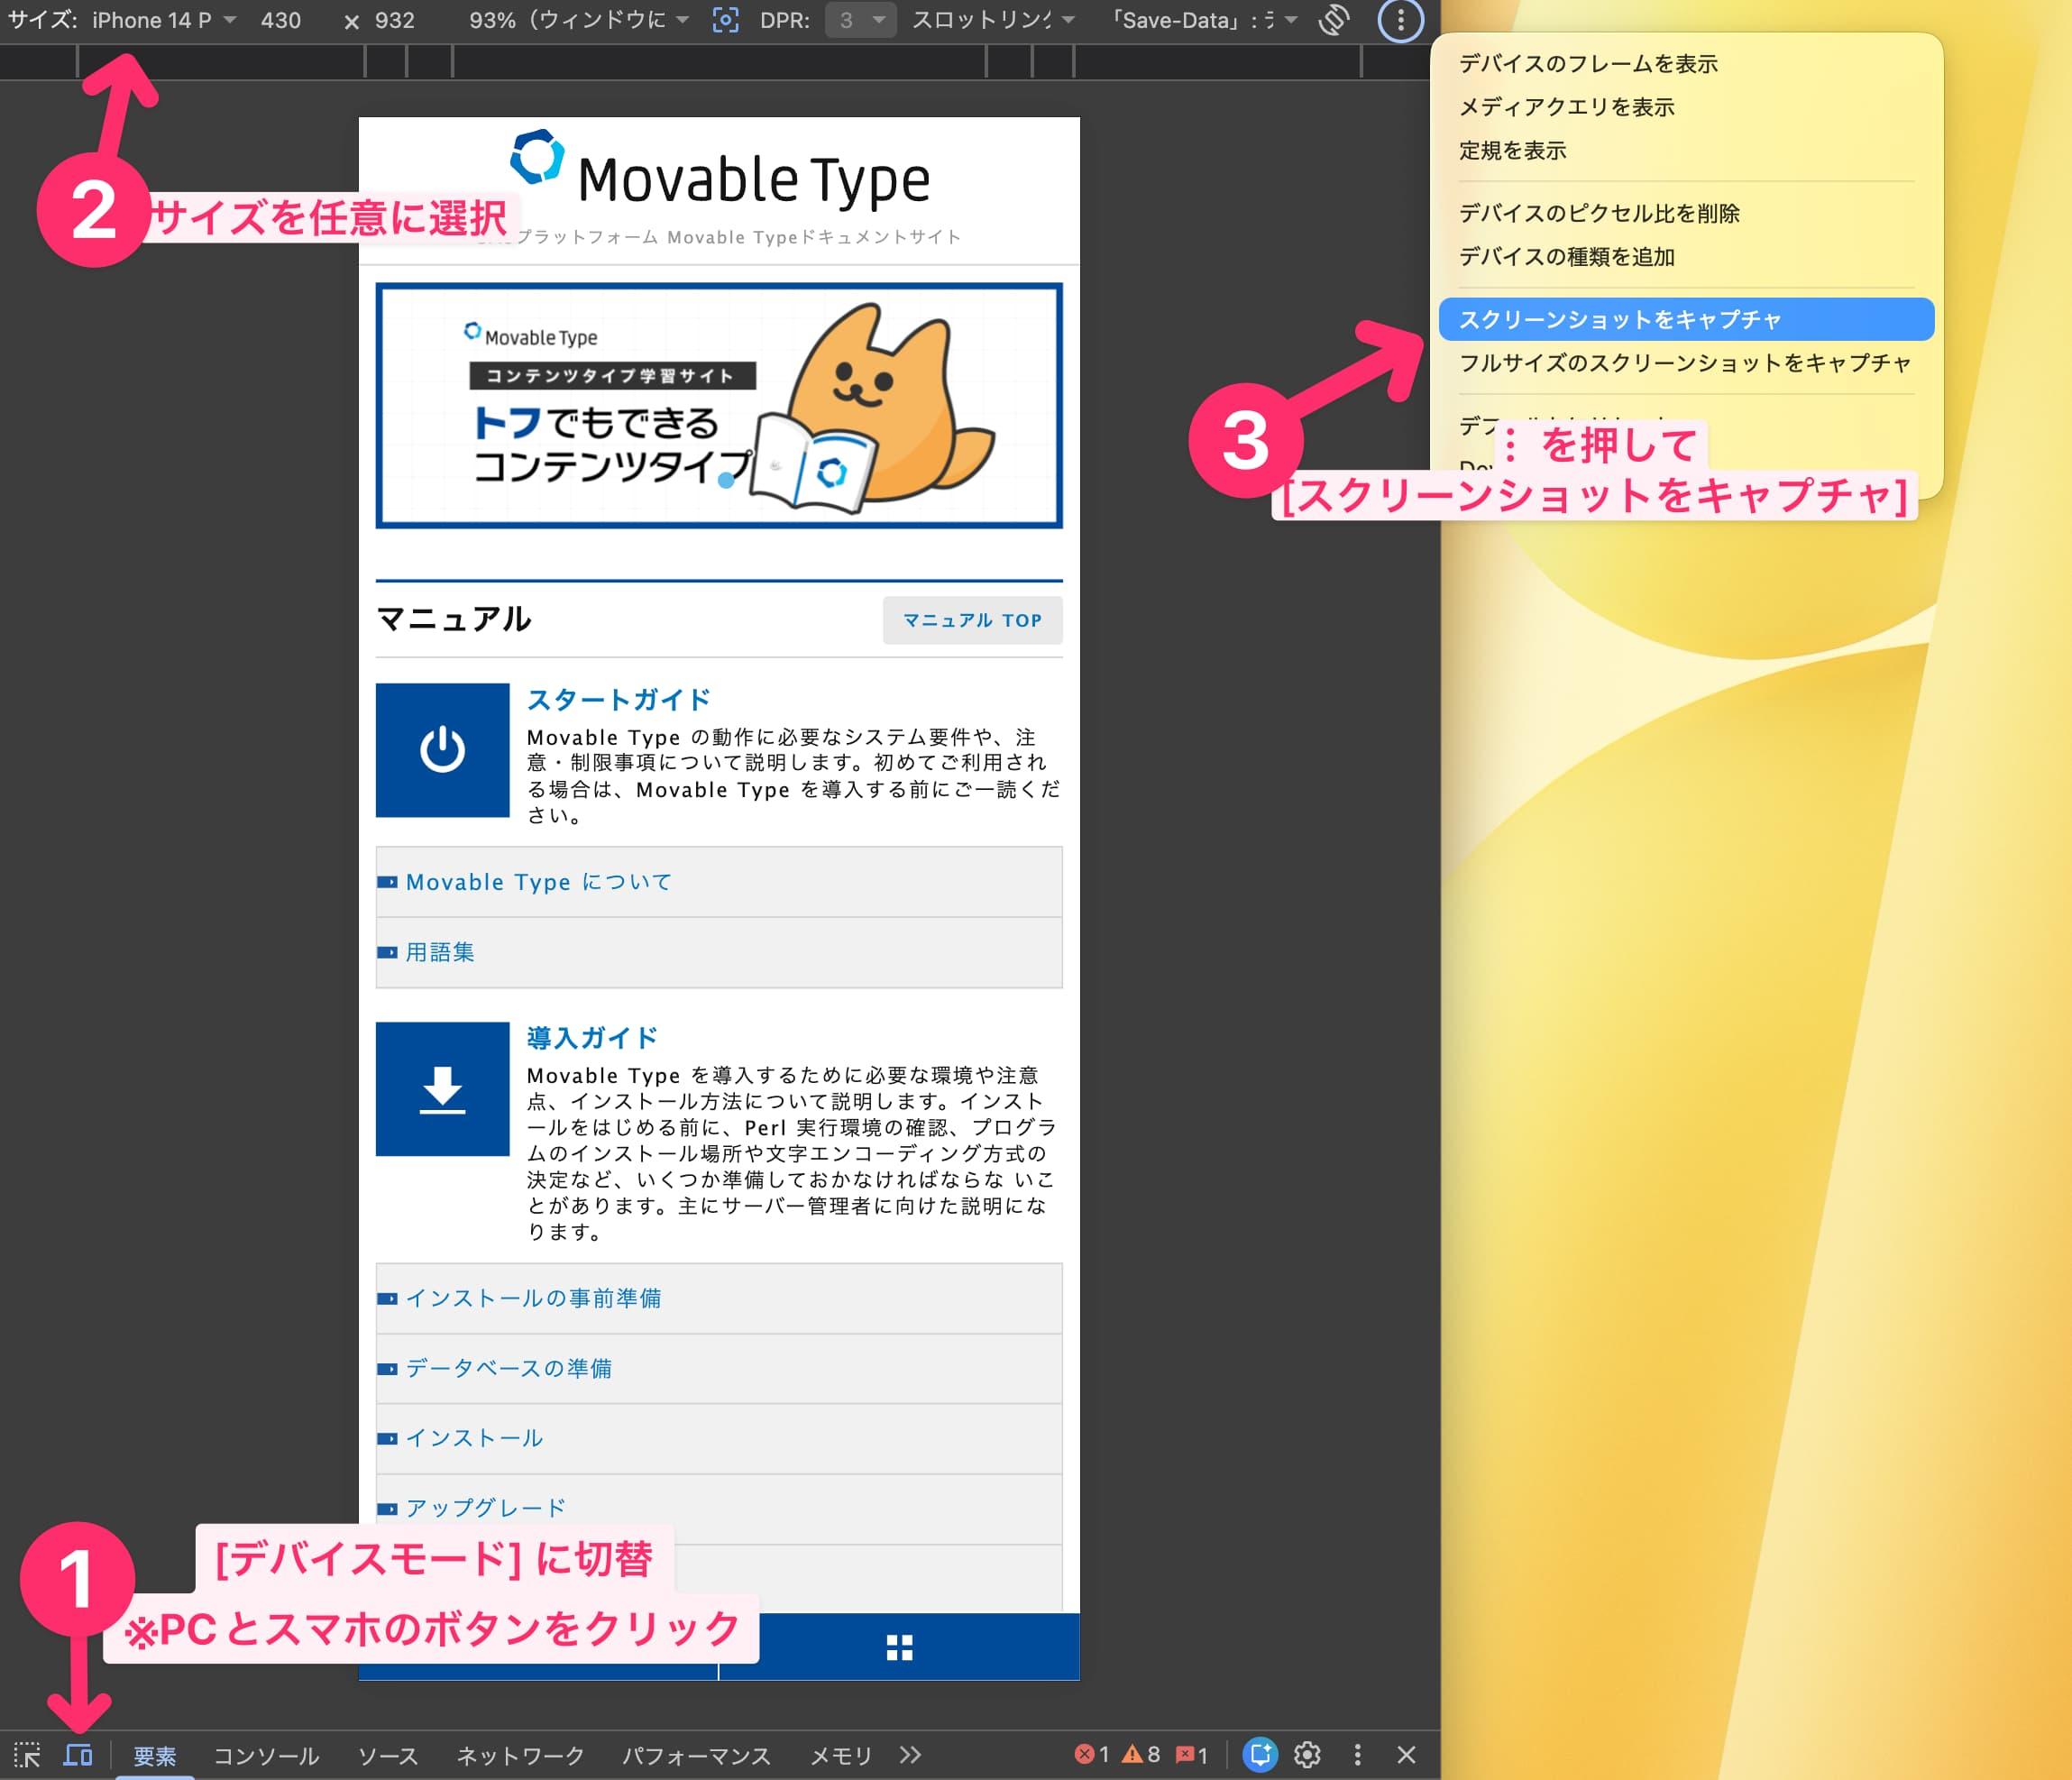Click the マニュアル TOP button
This screenshot has width=2072, height=1780.
tap(972, 620)
